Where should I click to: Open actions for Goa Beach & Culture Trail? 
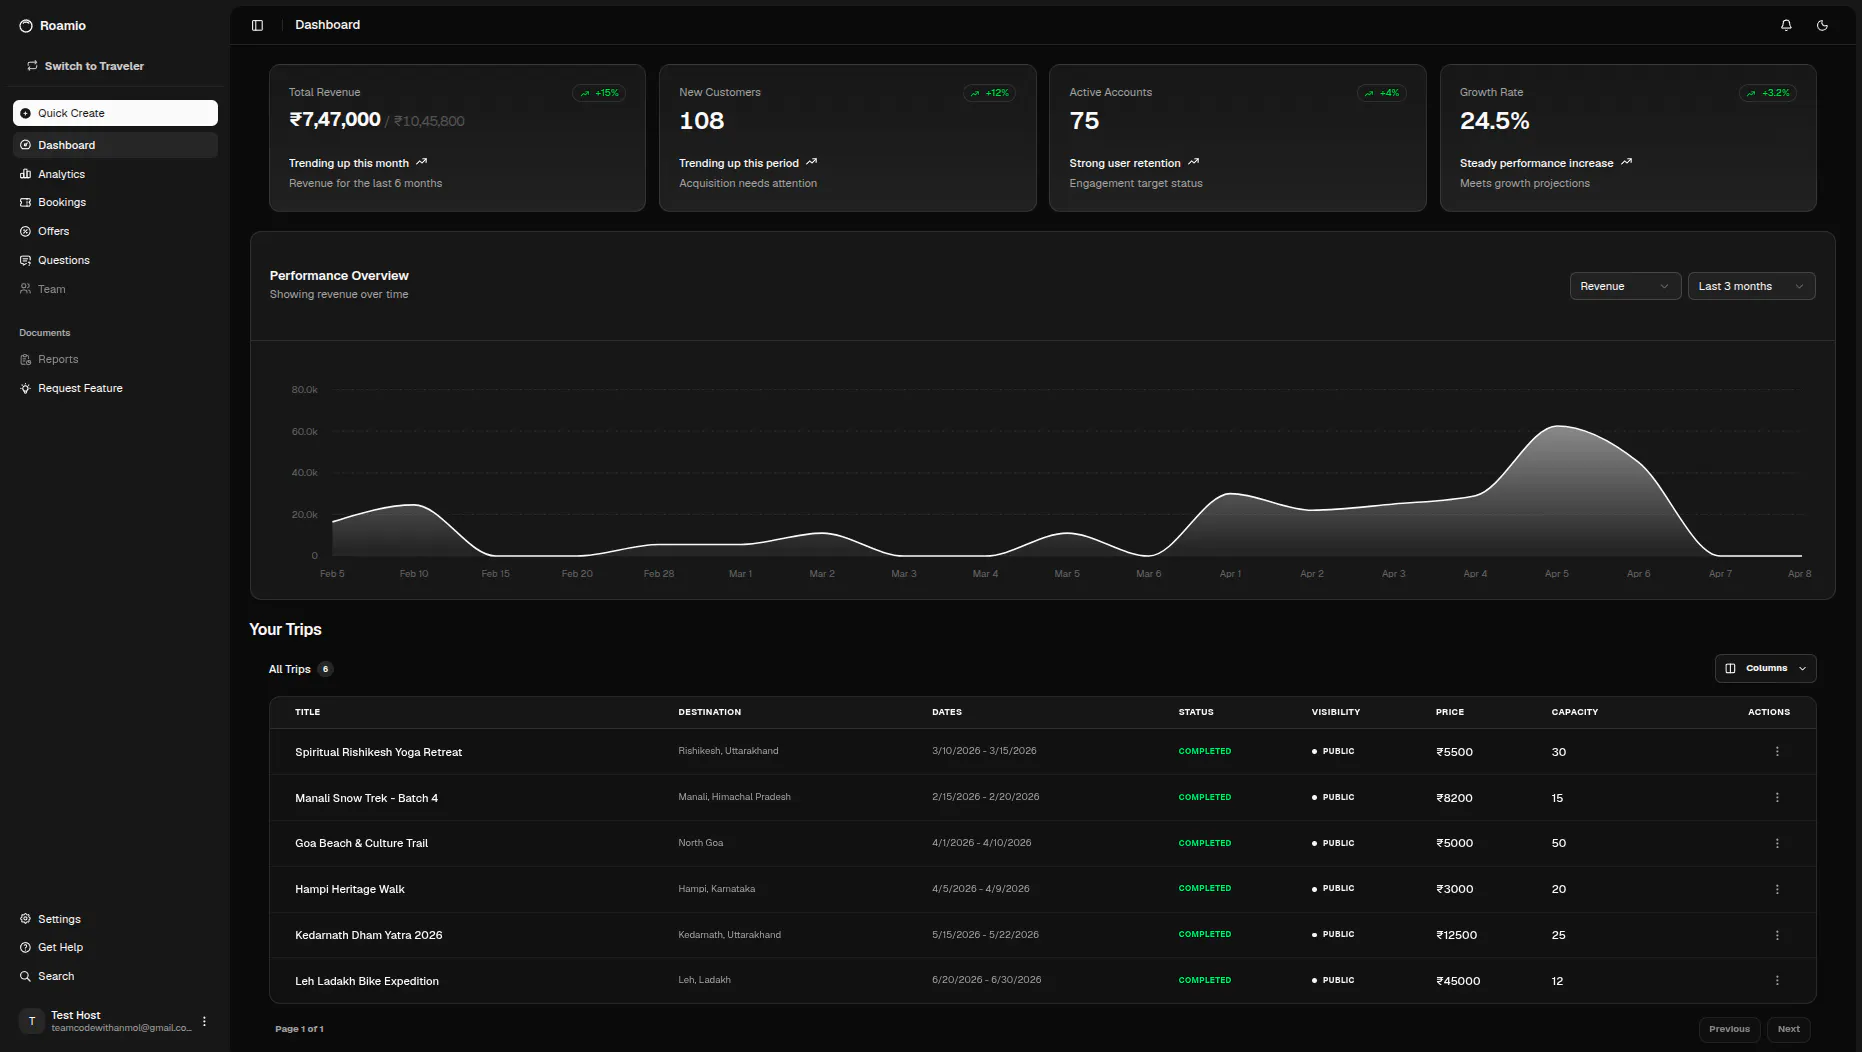(x=1777, y=843)
